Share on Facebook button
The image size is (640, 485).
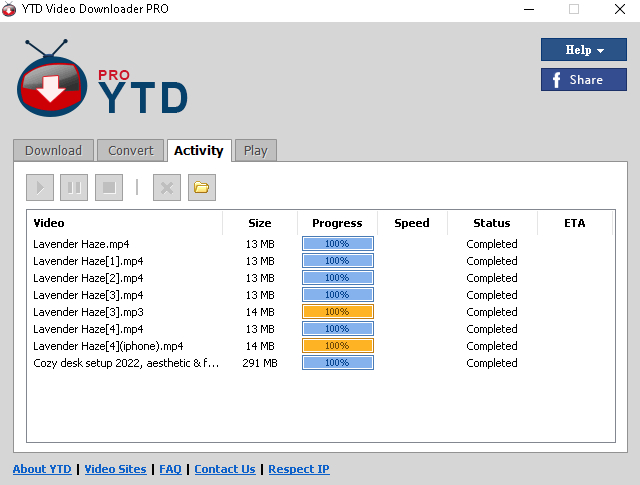[x=584, y=80]
